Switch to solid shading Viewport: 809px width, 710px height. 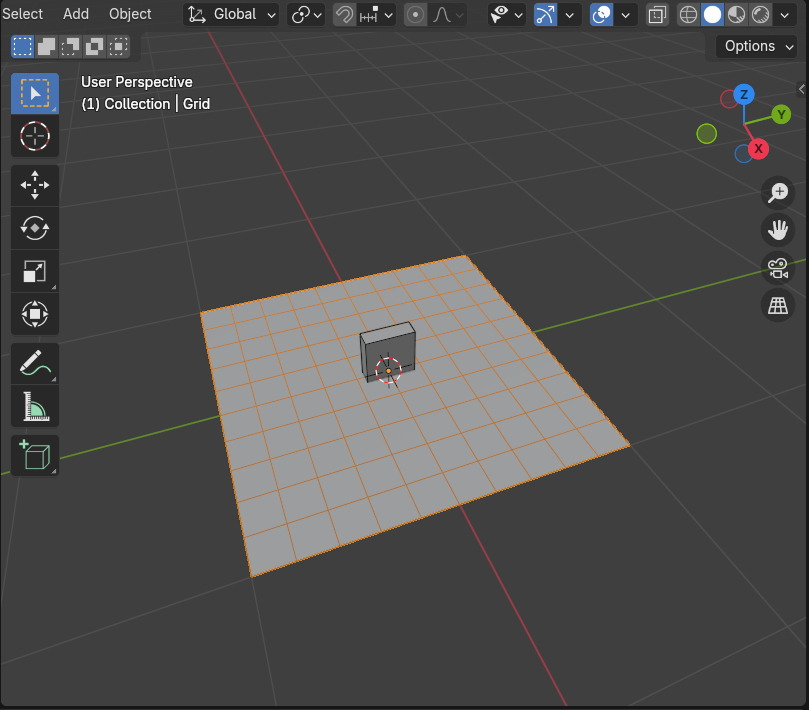[713, 15]
